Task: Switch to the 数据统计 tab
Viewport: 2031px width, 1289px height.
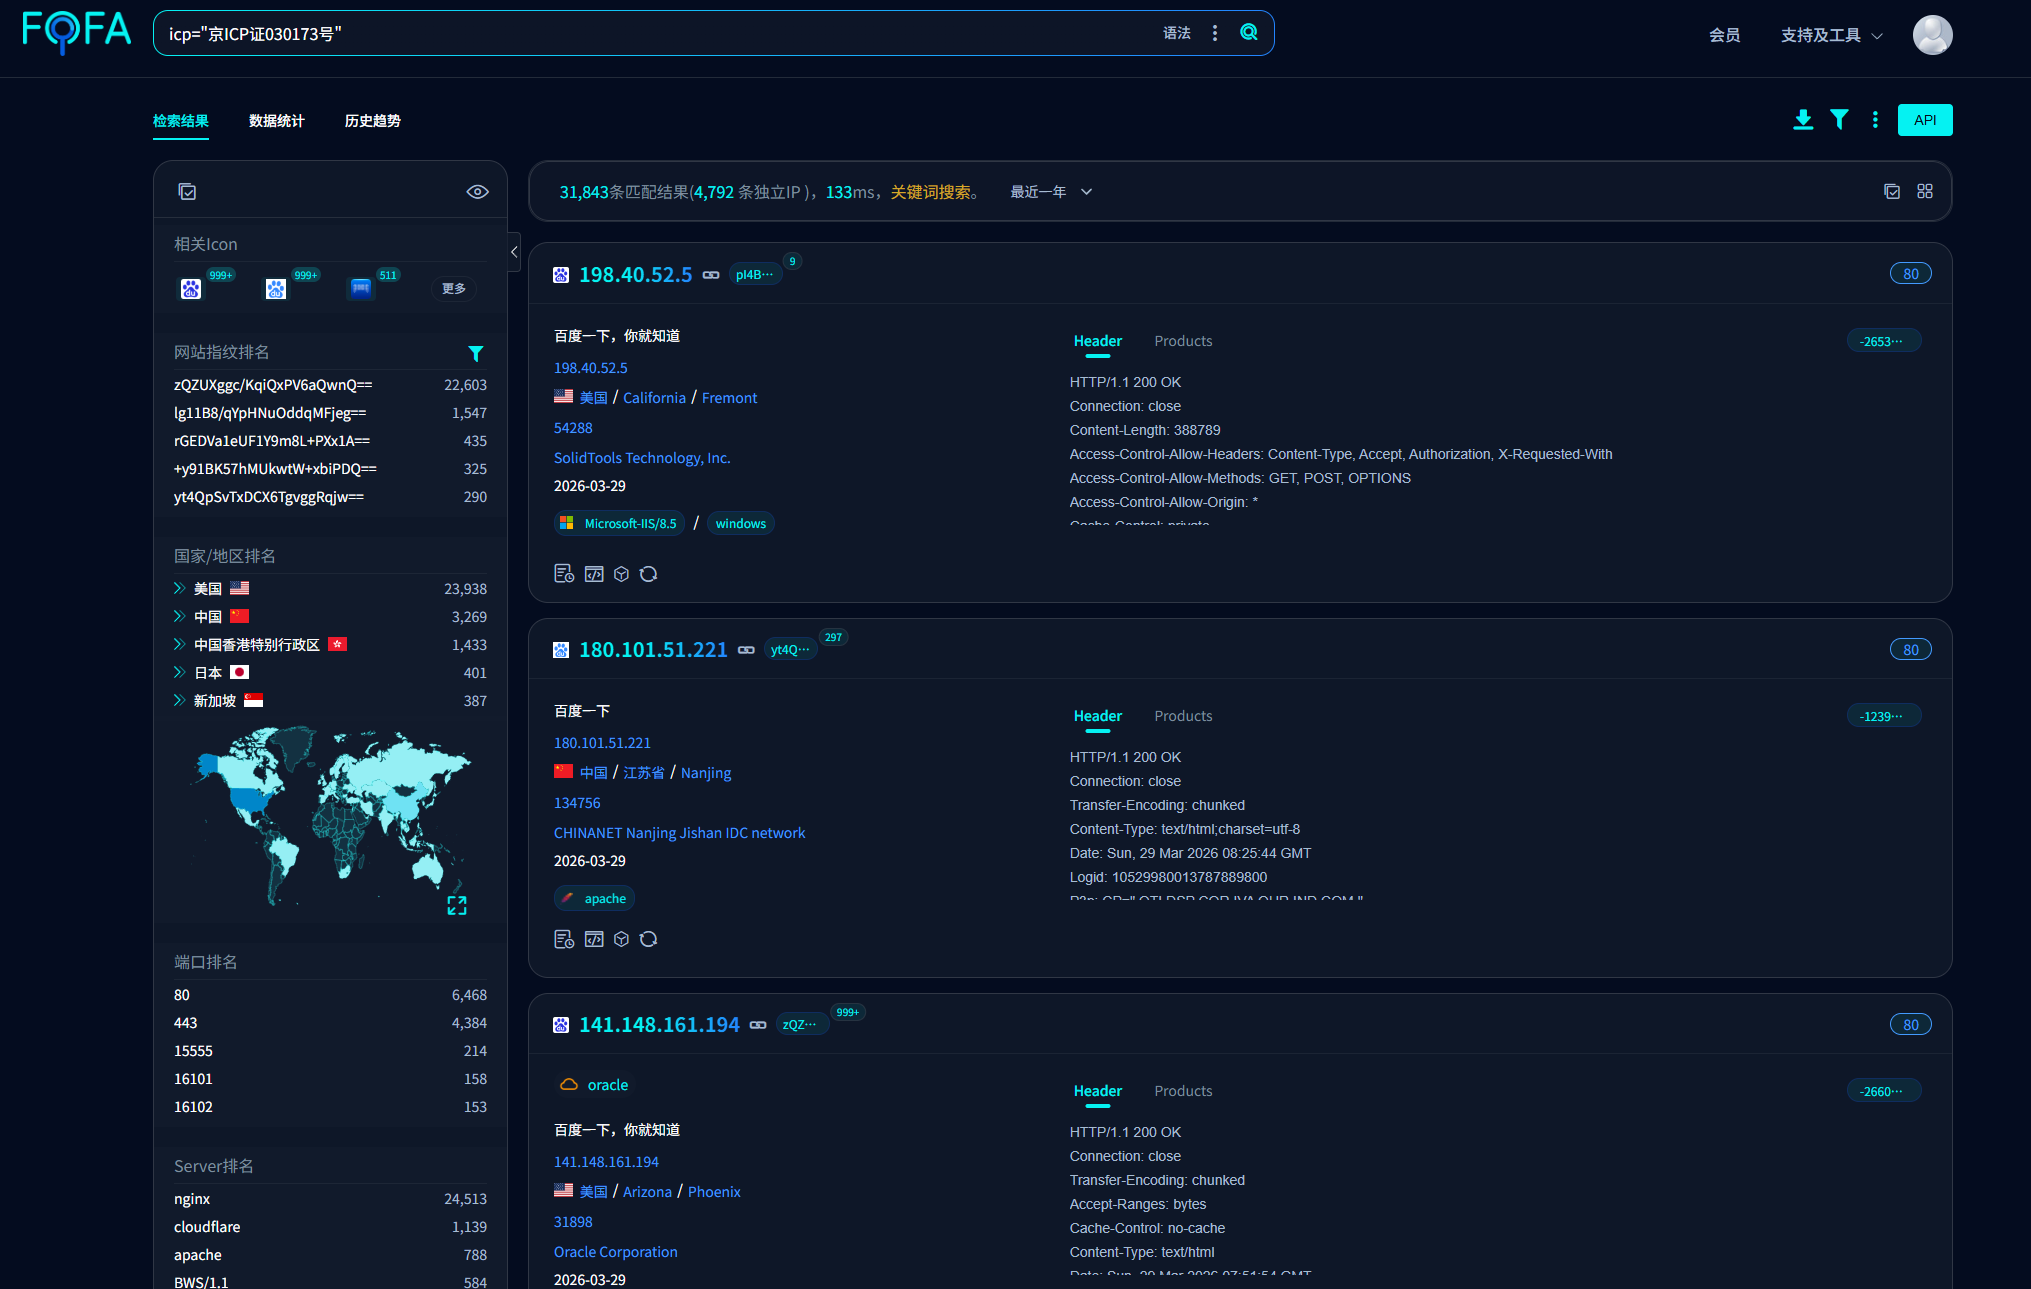Action: pyautogui.click(x=277, y=121)
